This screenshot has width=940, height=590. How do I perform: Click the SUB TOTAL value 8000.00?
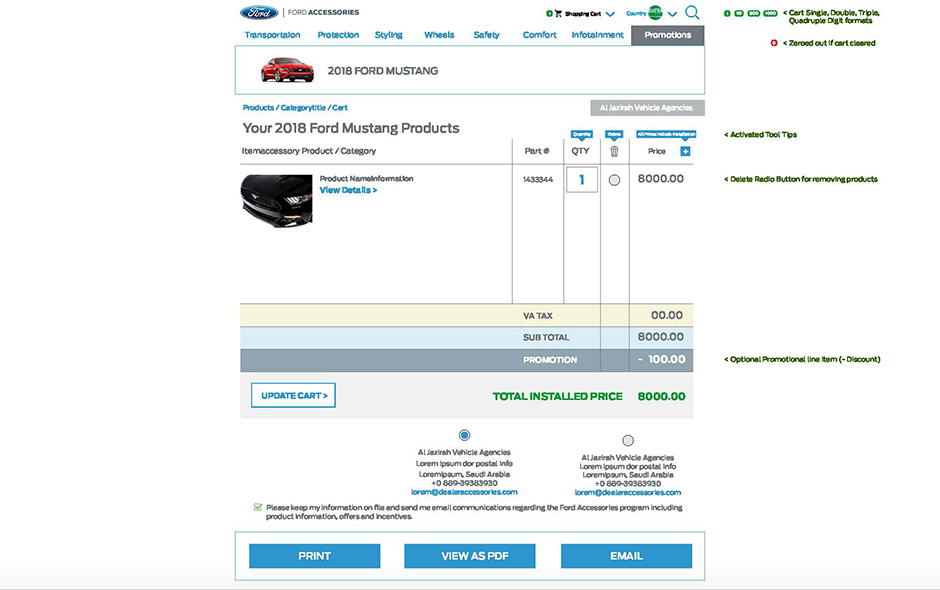click(661, 337)
